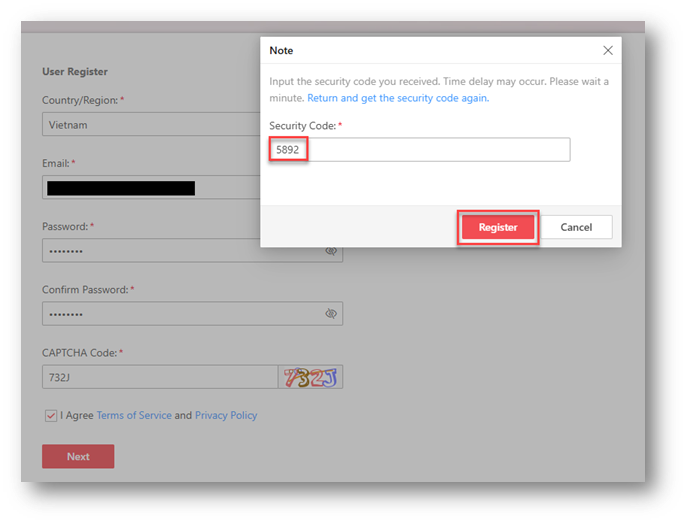Open the Country/Region dropdown showing Vietnam
This screenshot has height=524, width=687.
(150, 125)
